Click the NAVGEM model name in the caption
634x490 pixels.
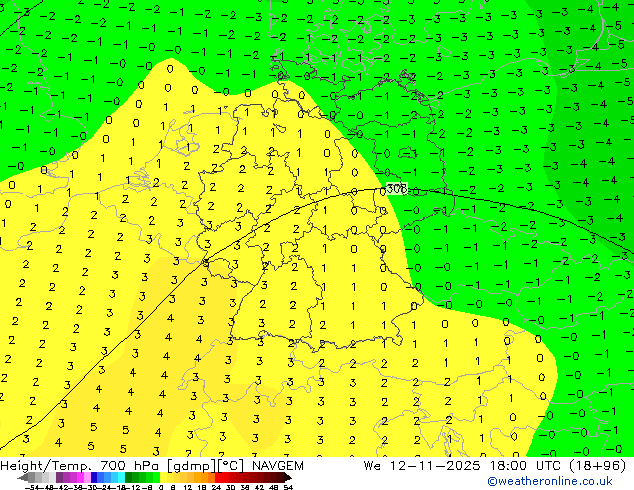pyautogui.click(x=277, y=466)
